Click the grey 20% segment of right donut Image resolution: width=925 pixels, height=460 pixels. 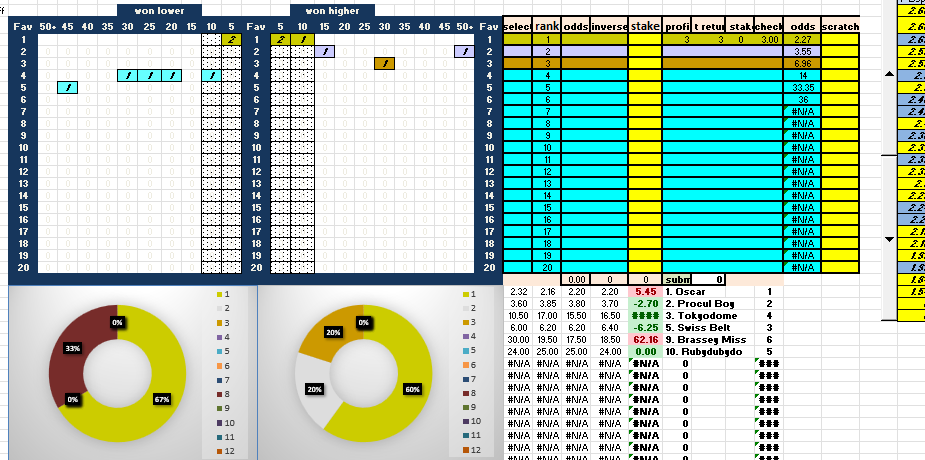tap(314, 389)
